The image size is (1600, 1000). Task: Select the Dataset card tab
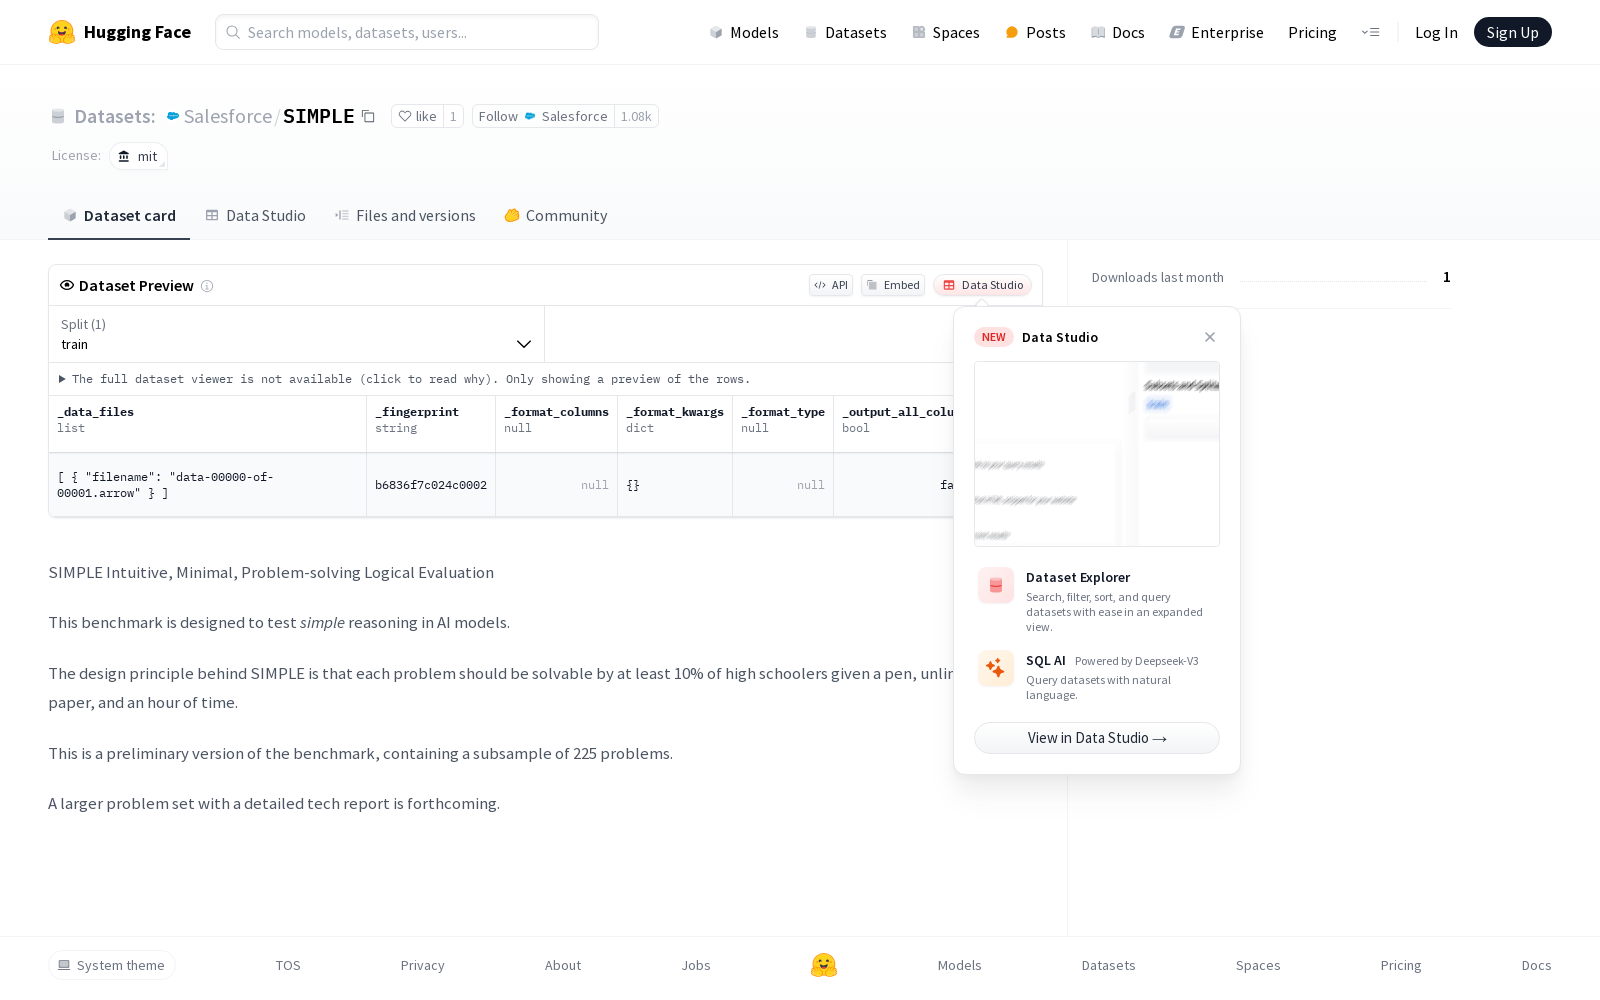pyautogui.click(x=119, y=216)
